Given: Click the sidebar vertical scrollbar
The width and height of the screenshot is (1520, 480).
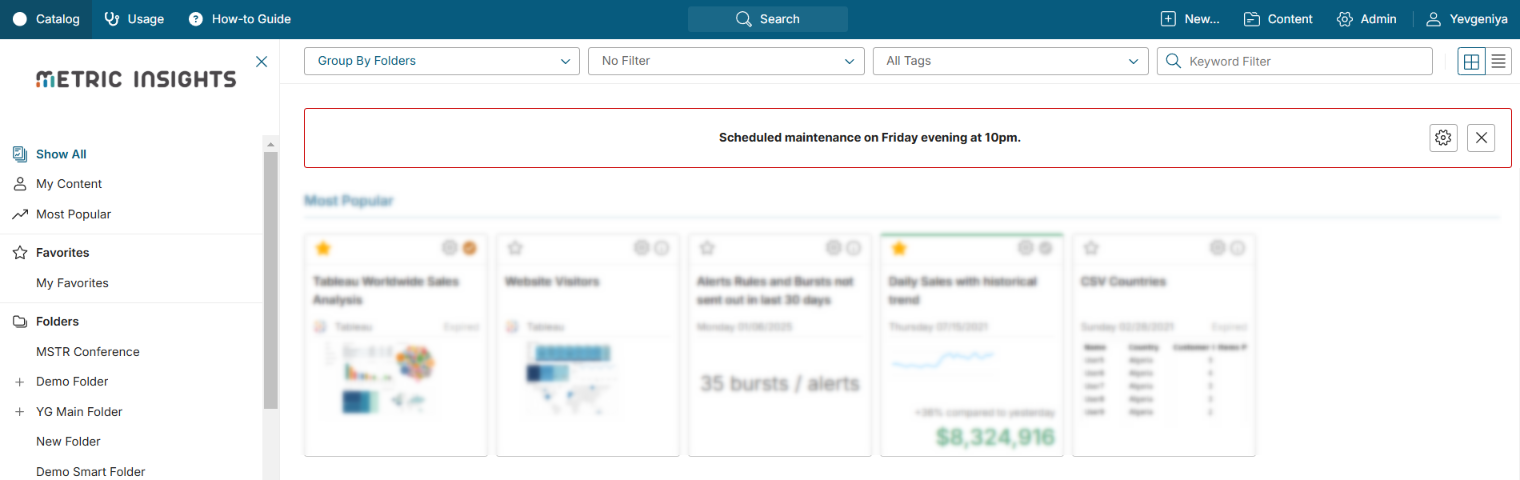Looking at the screenshot, I should click(270, 280).
